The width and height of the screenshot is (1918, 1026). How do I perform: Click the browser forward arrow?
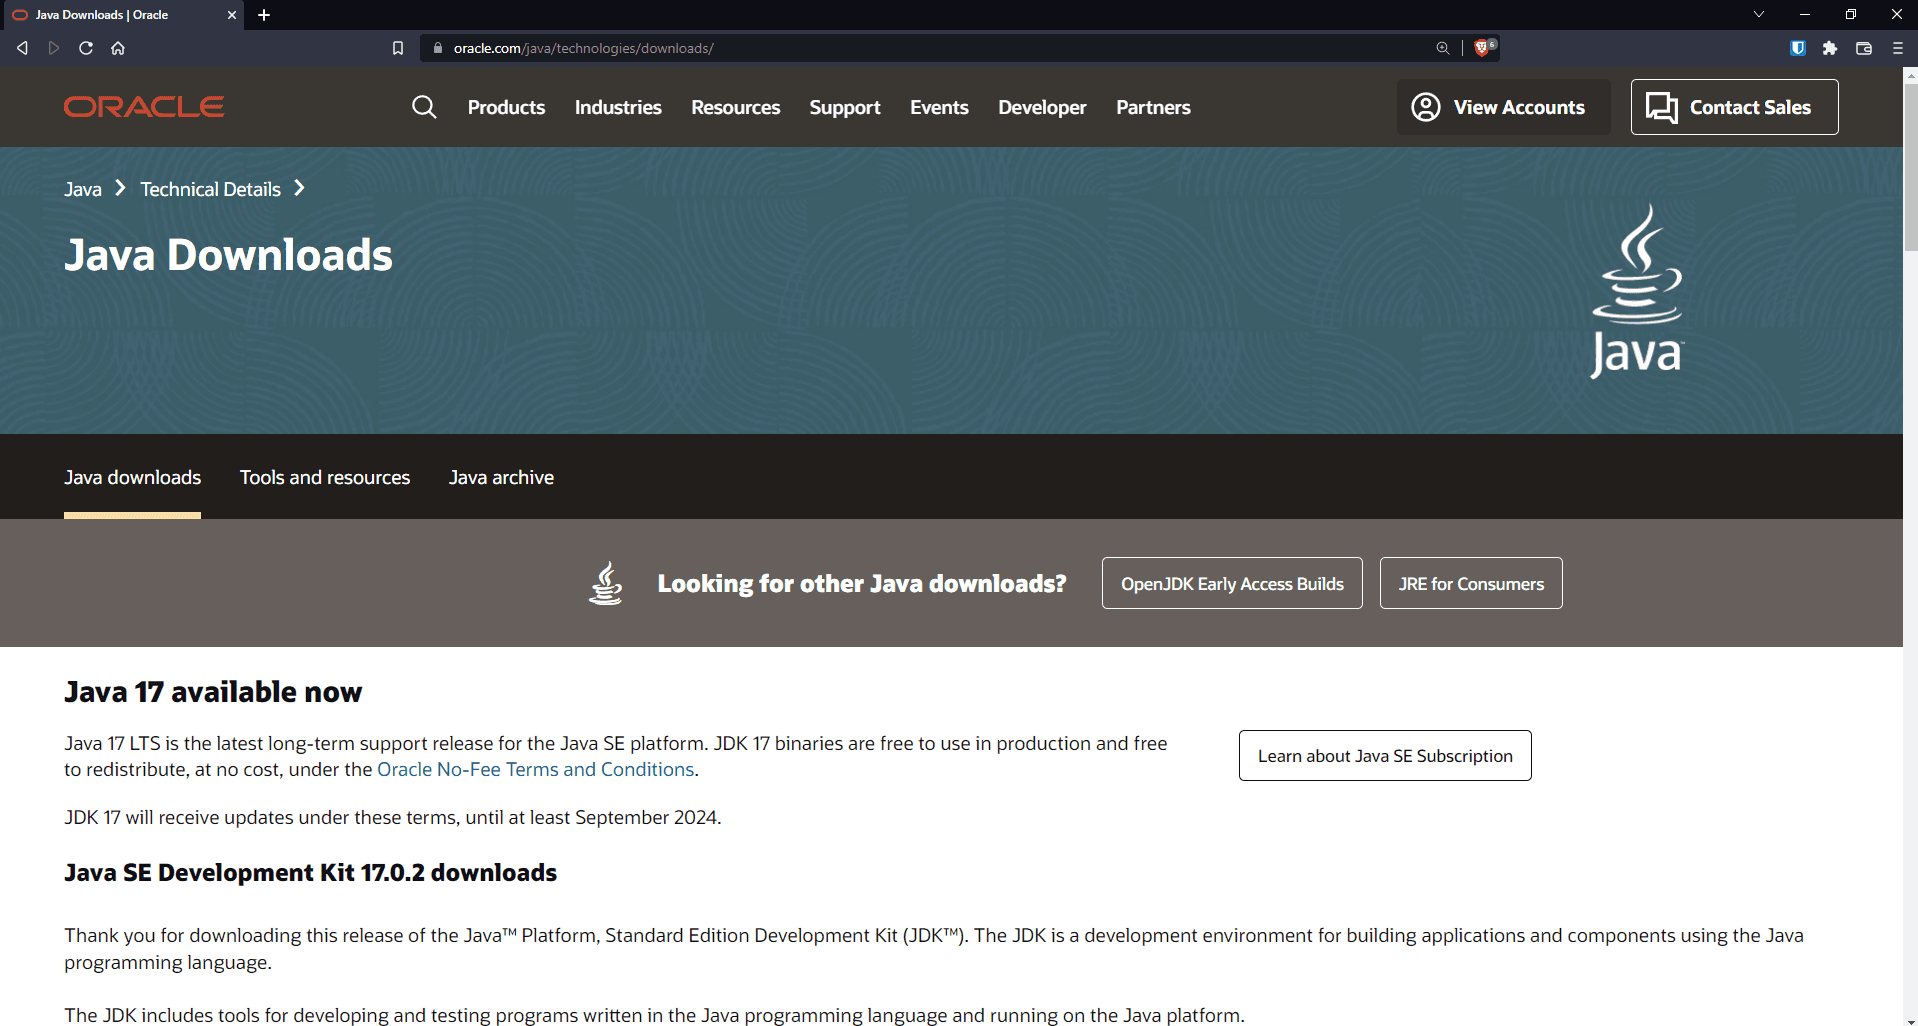(x=54, y=48)
